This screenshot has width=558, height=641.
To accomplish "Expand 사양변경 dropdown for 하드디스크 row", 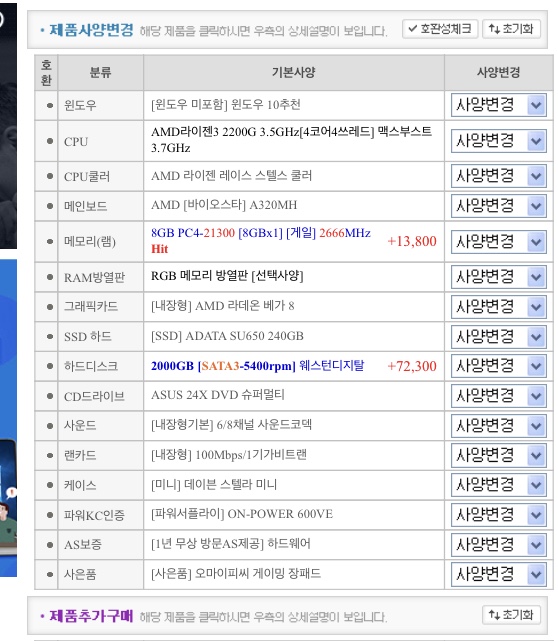I will coord(498,366).
